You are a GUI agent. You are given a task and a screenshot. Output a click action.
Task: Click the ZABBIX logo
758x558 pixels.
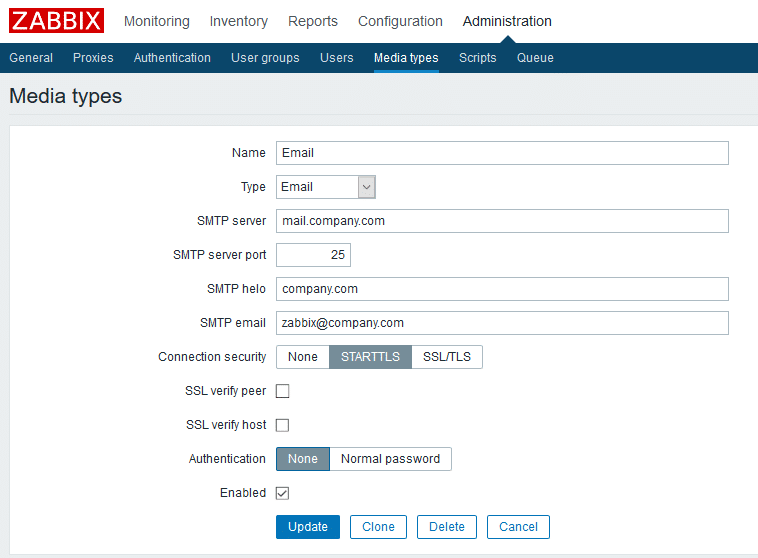(57, 21)
